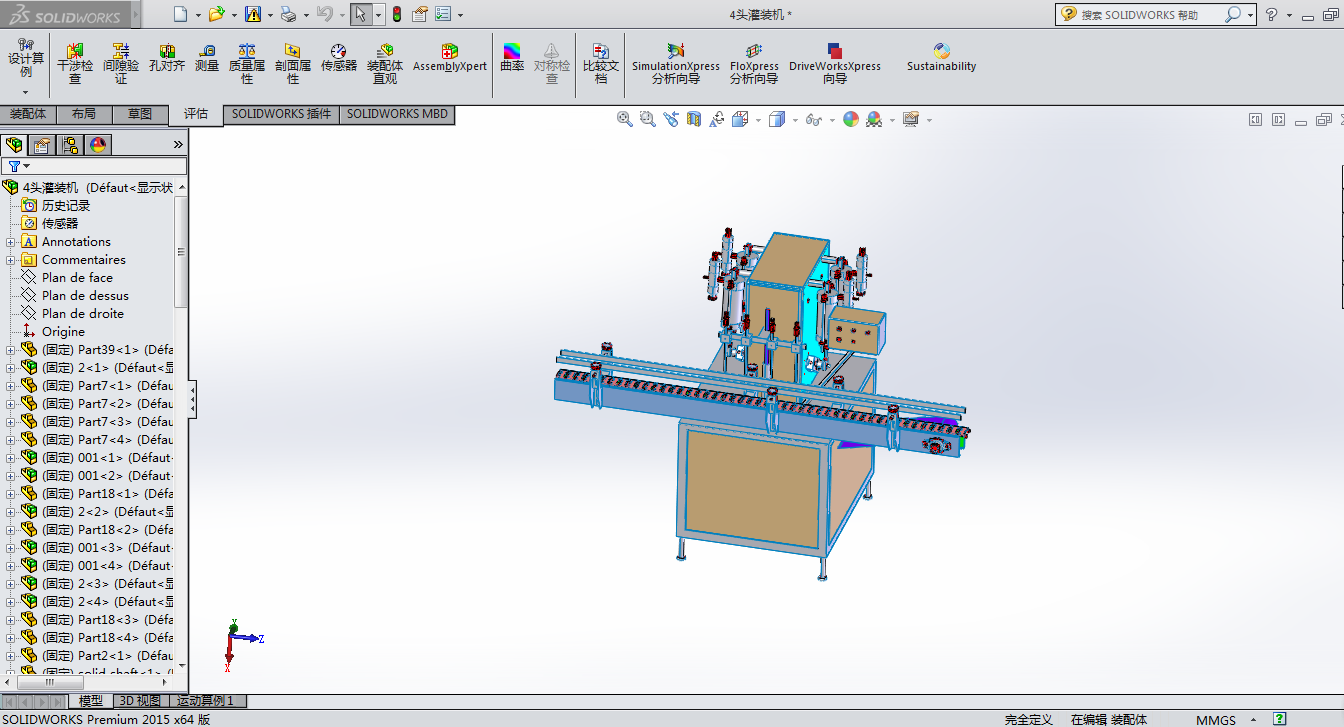Run the 干涉检查 interference check tool
This screenshot has height=727, width=1344.
coord(75,60)
